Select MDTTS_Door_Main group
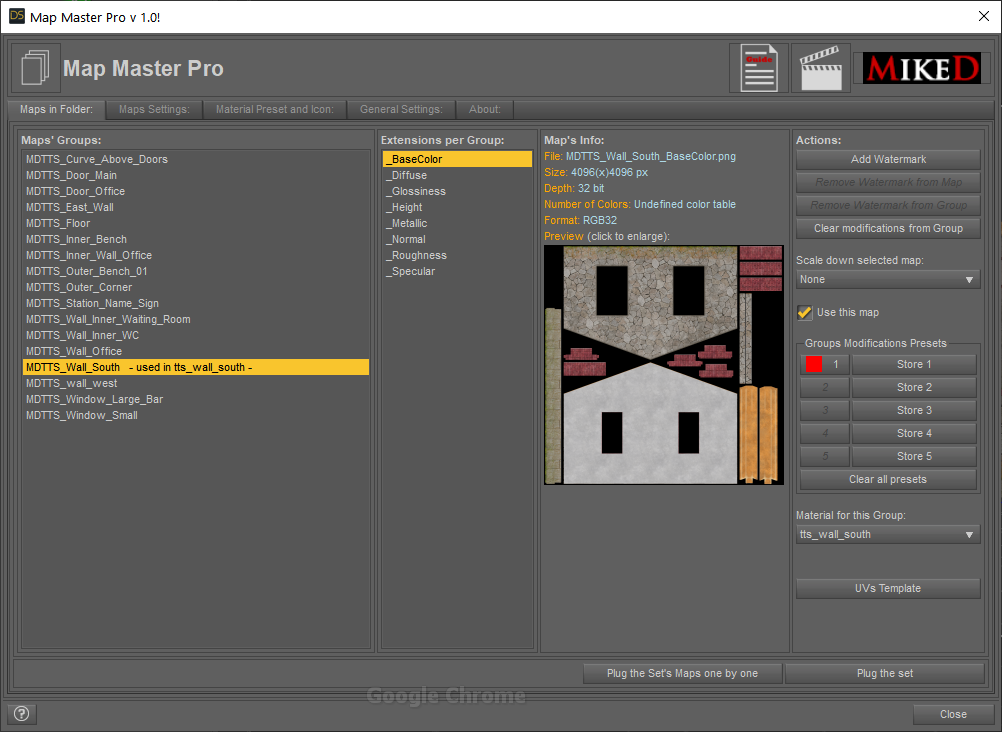The image size is (1002, 732). (196, 175)
